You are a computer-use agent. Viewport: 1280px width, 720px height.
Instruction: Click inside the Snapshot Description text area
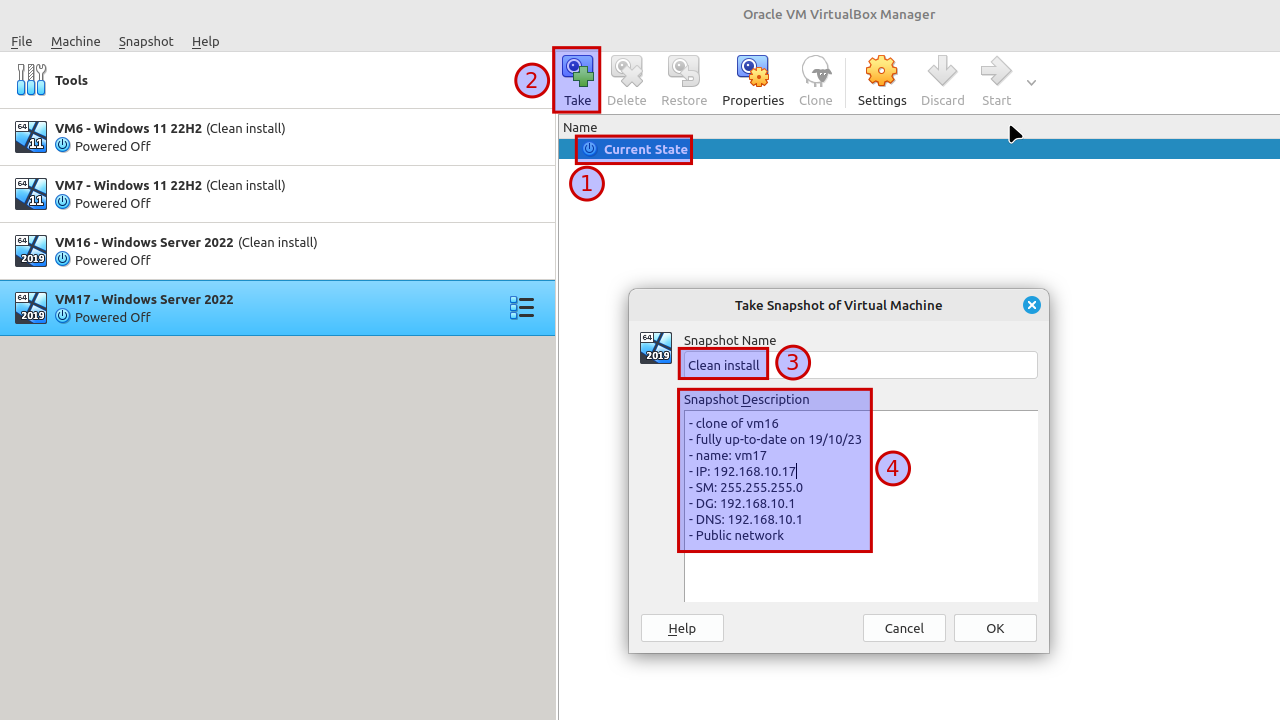point(861,506)
